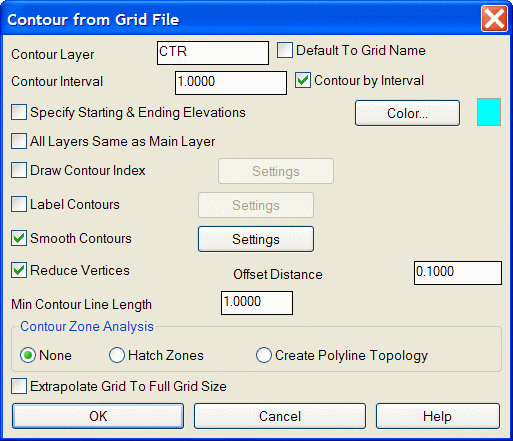The image size is (513, 441).
Task: Open the Smooth Contours Settings button
Action: (256, 239)
